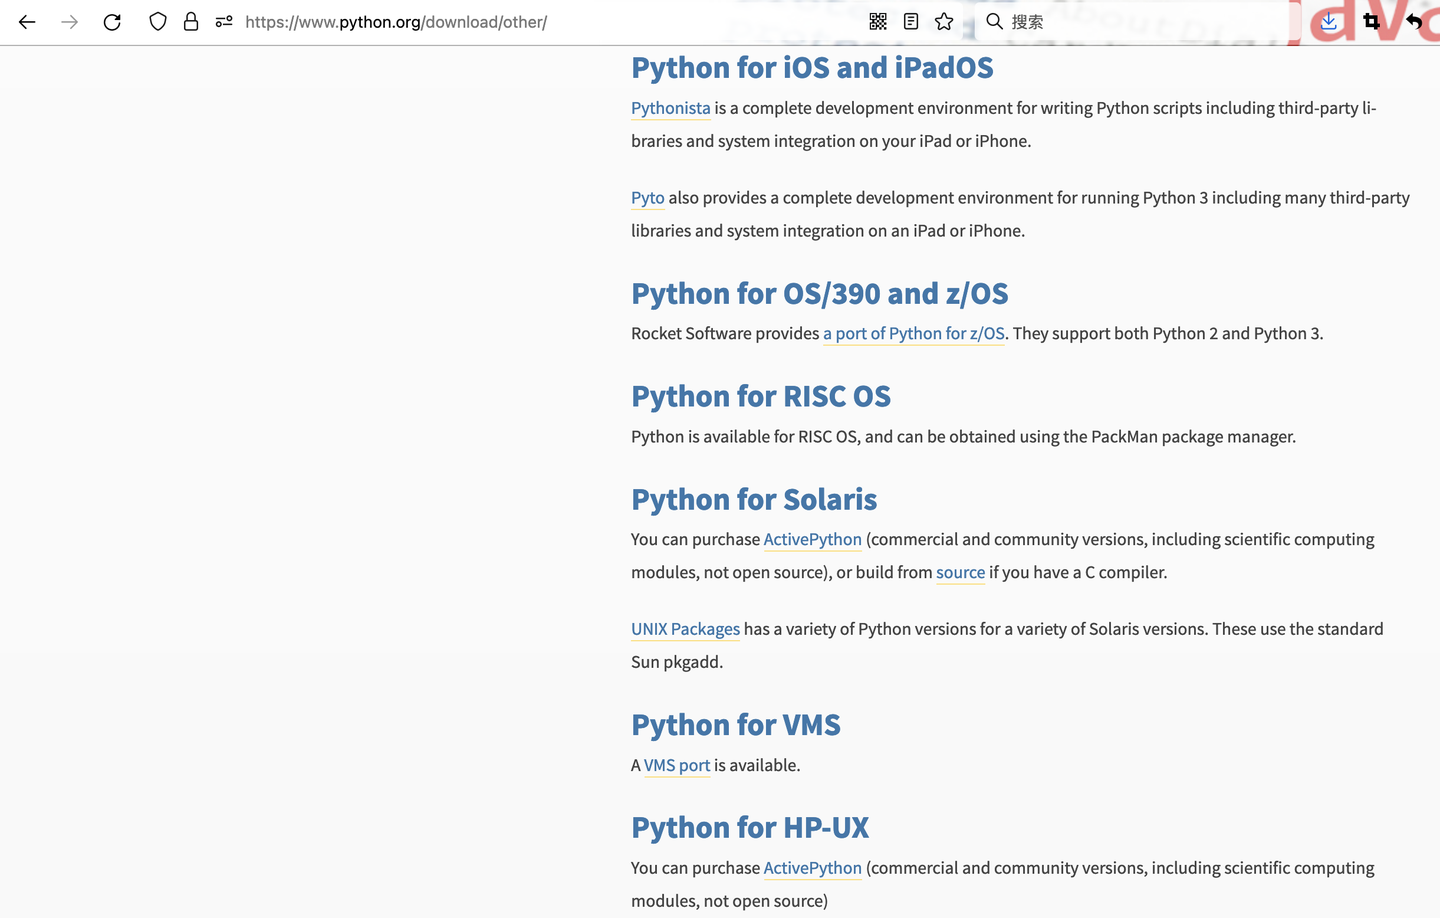Click the browser back arrow
Screen dimensions: 1440x918
pyautogui.click(x=27, y=22)
